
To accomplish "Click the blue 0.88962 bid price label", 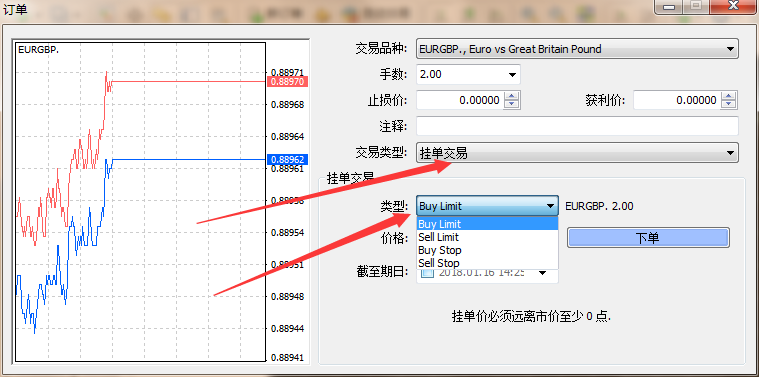I will 288,159.
